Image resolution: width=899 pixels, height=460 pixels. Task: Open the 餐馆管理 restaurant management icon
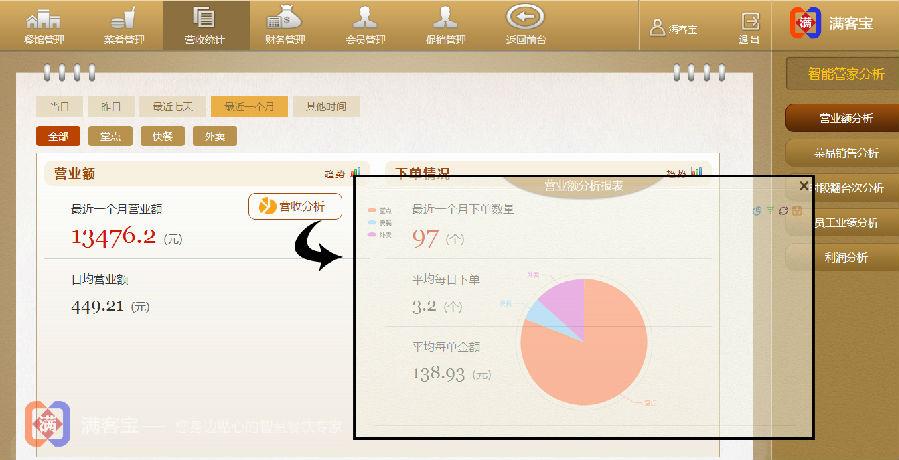(x=43, y=25)
